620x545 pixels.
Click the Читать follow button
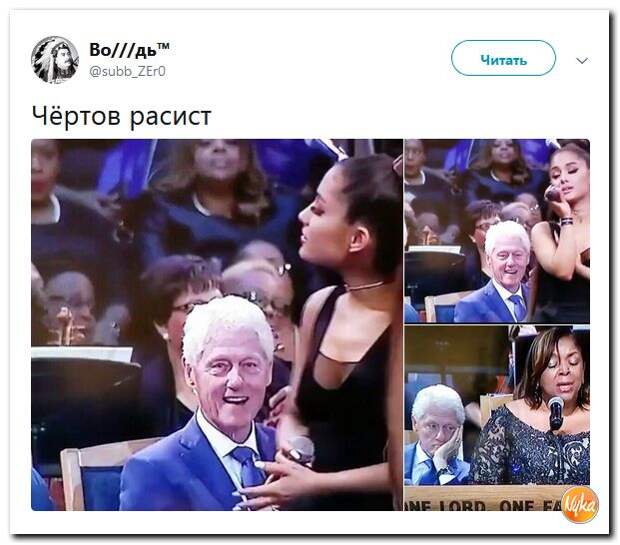[503, 58]
